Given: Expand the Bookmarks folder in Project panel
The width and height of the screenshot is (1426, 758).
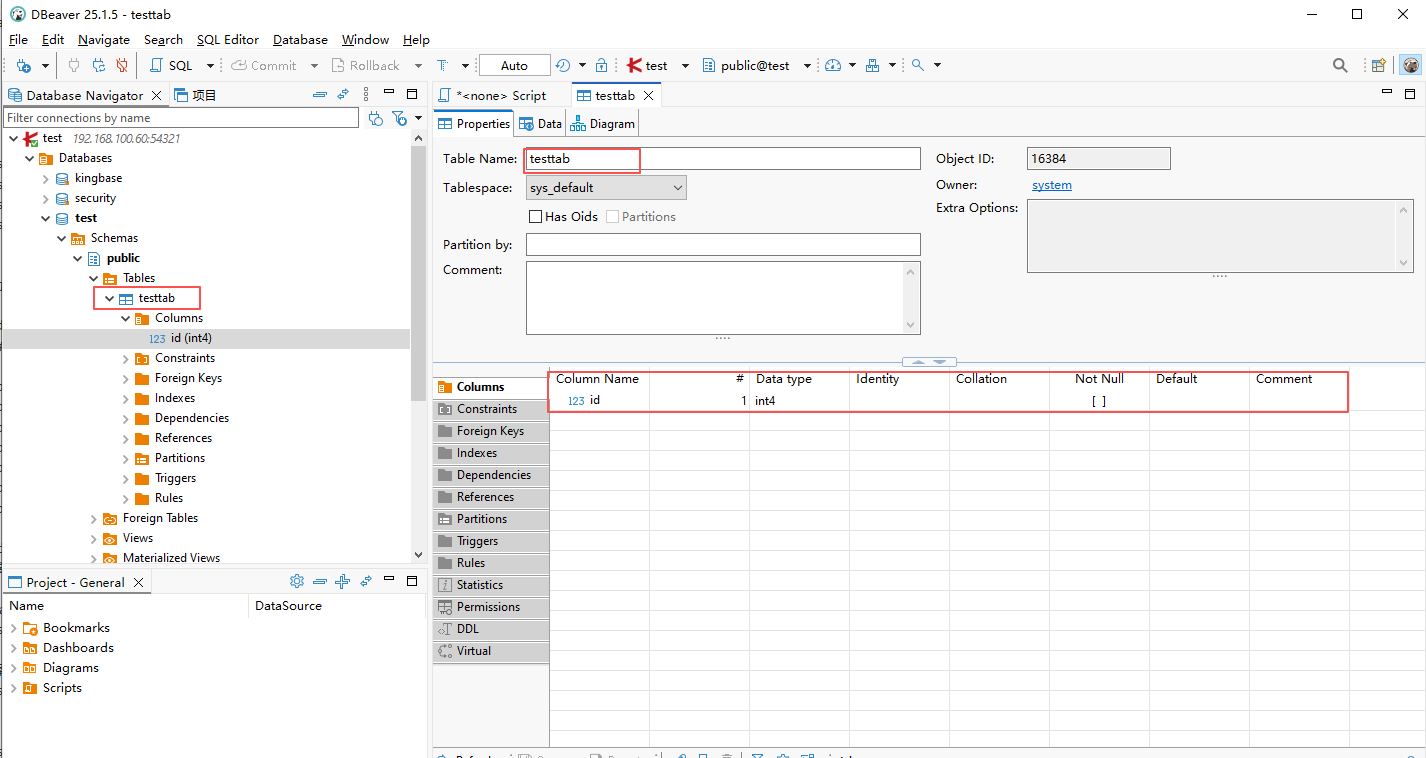Looking at the screenshot, I should click(x=13, y=628).
